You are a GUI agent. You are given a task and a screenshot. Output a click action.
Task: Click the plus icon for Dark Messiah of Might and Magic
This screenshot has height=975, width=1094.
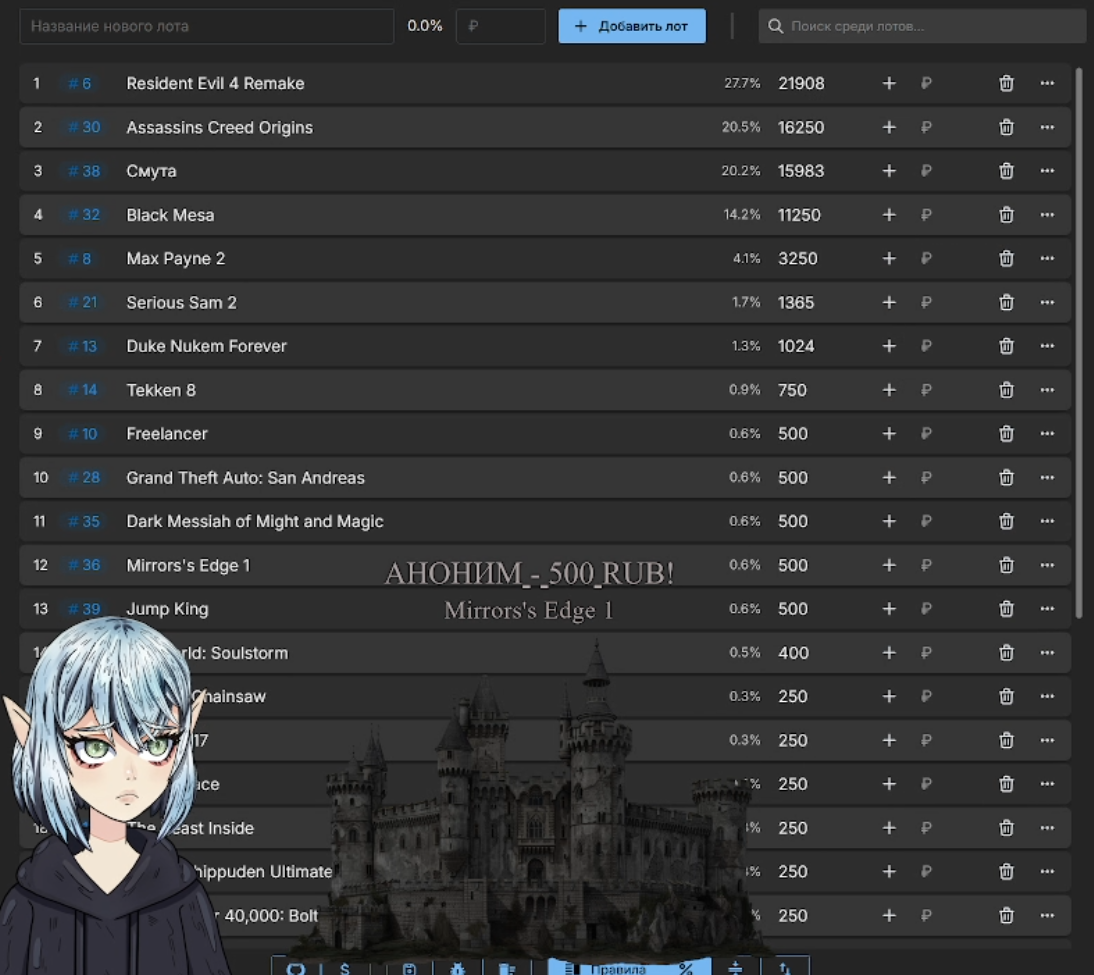(x=889, y=521)
